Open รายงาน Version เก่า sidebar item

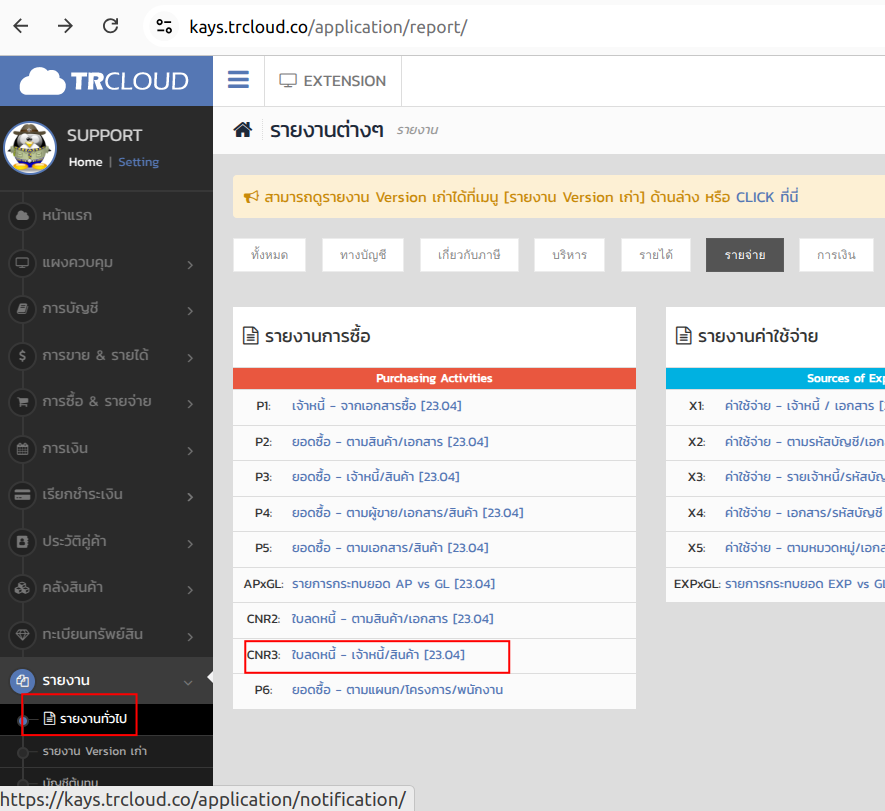pyautogui.click(x=95, y=751)
